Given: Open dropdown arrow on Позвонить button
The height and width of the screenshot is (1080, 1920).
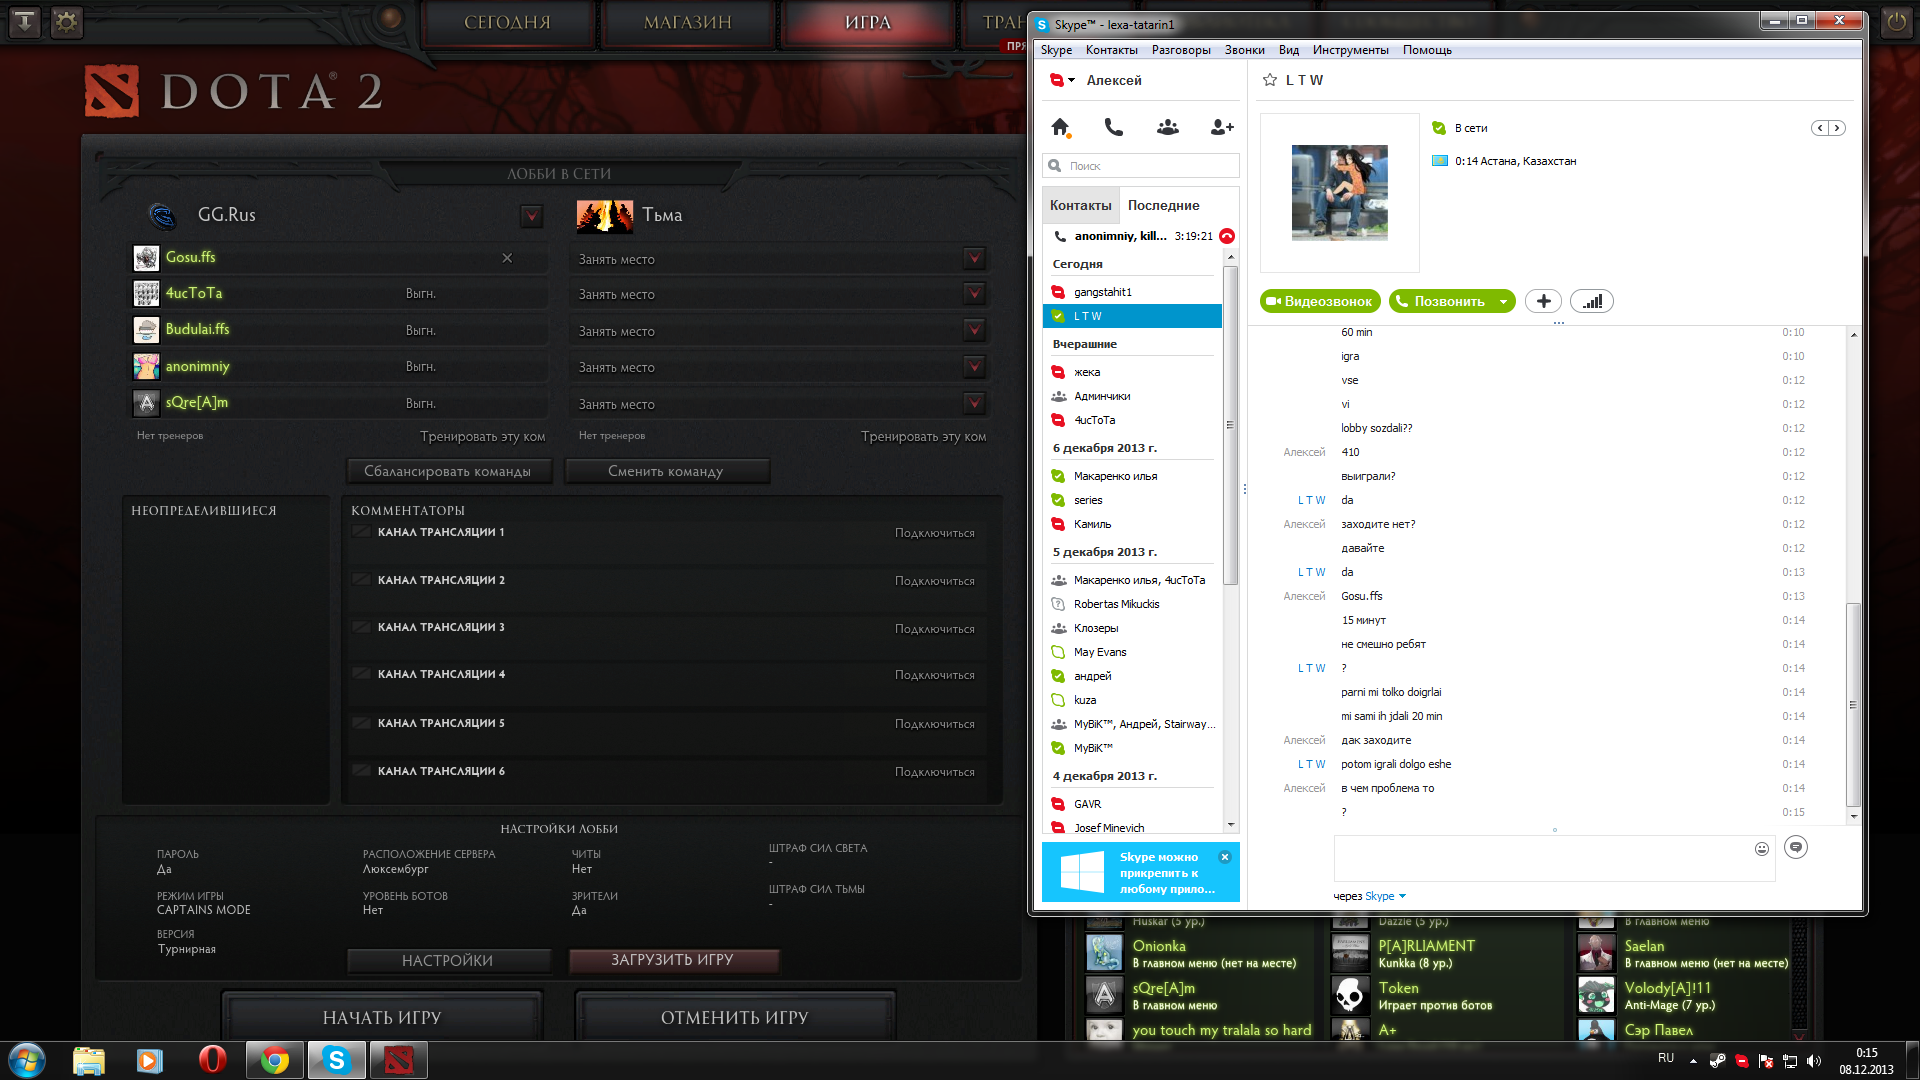Looking at the screenshot, I should tap(1502, 302).
